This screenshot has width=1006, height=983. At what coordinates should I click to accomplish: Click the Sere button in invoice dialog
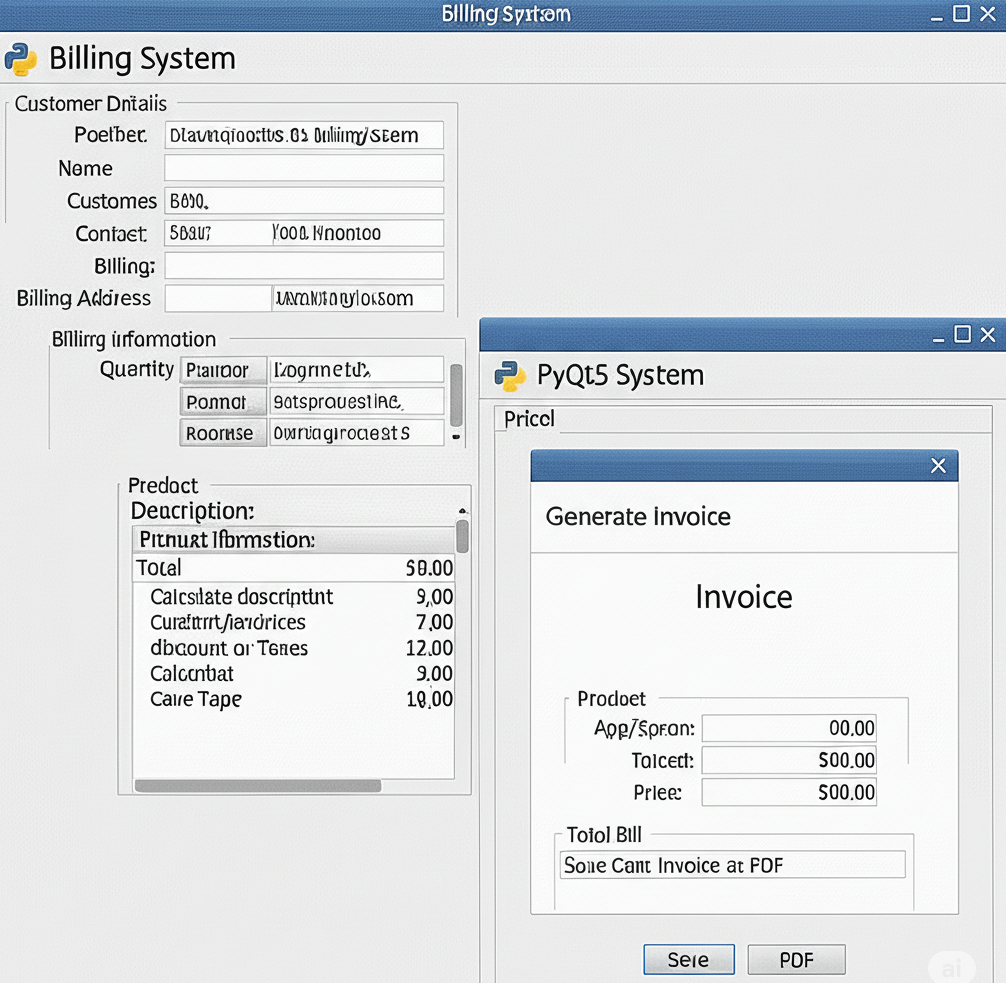click(688, 960)
